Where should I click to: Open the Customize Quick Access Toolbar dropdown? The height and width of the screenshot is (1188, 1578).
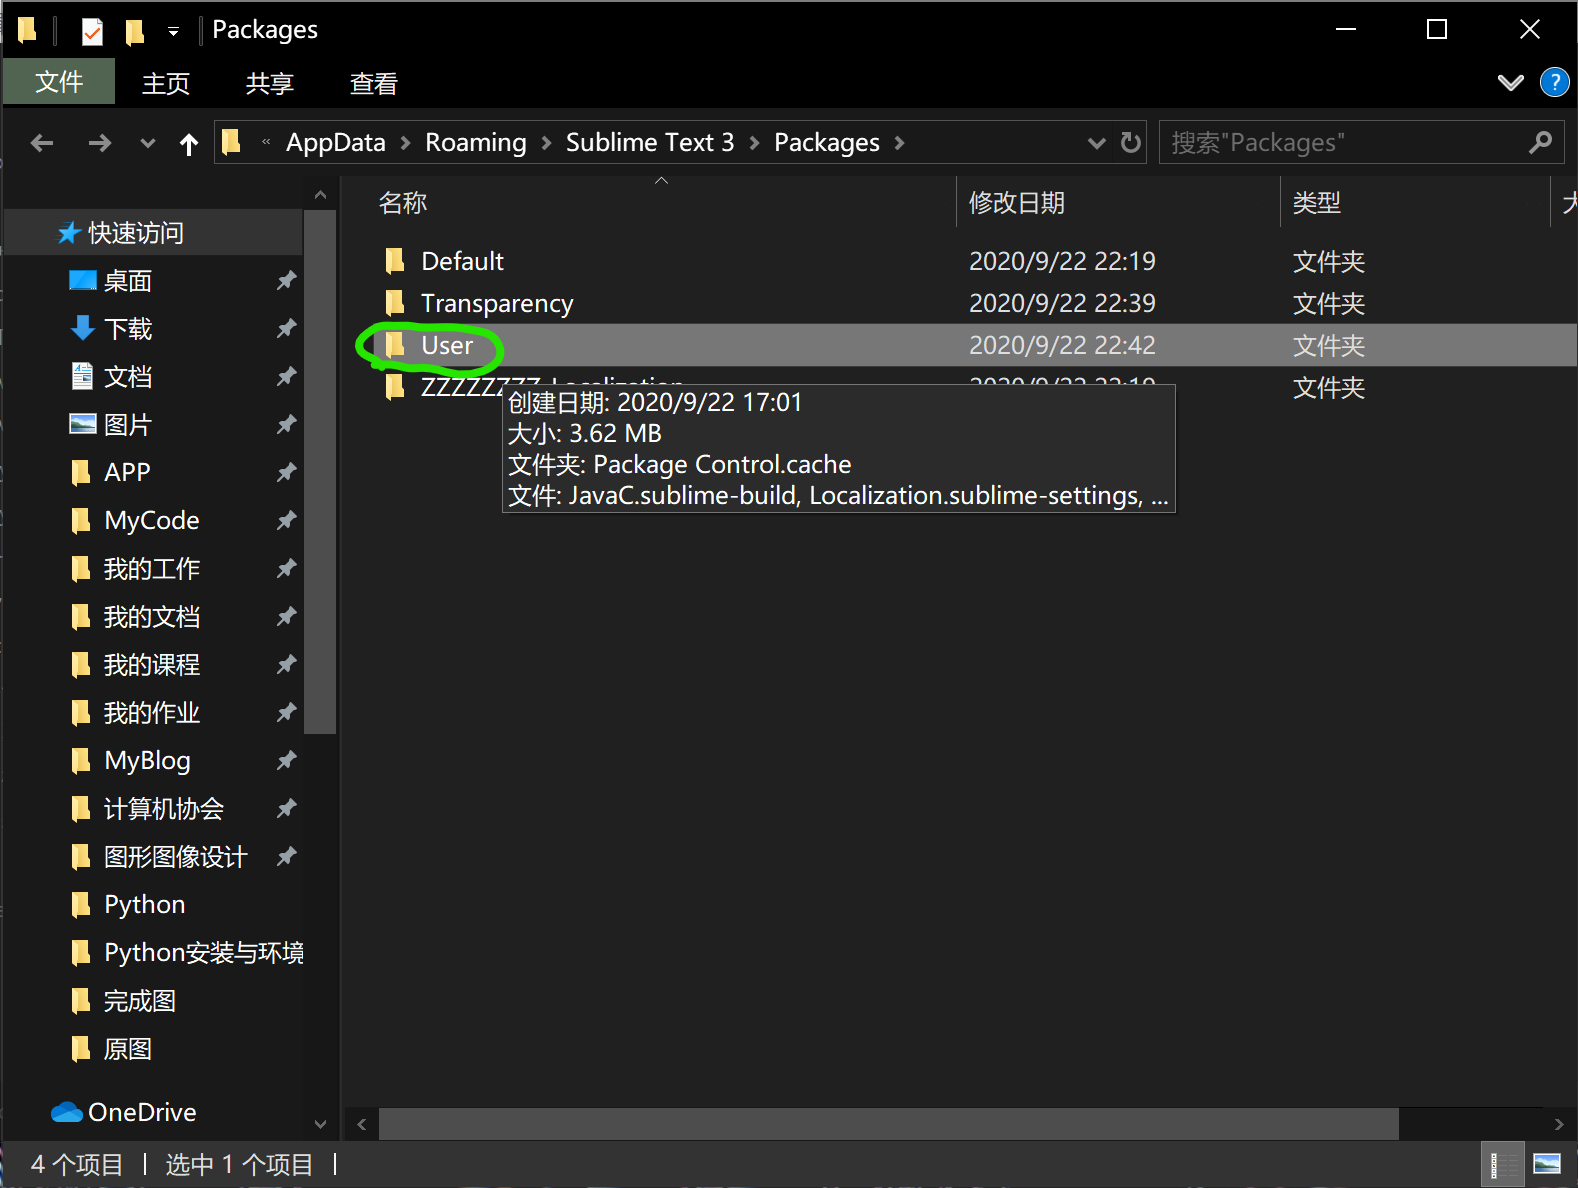pos(173,31)
